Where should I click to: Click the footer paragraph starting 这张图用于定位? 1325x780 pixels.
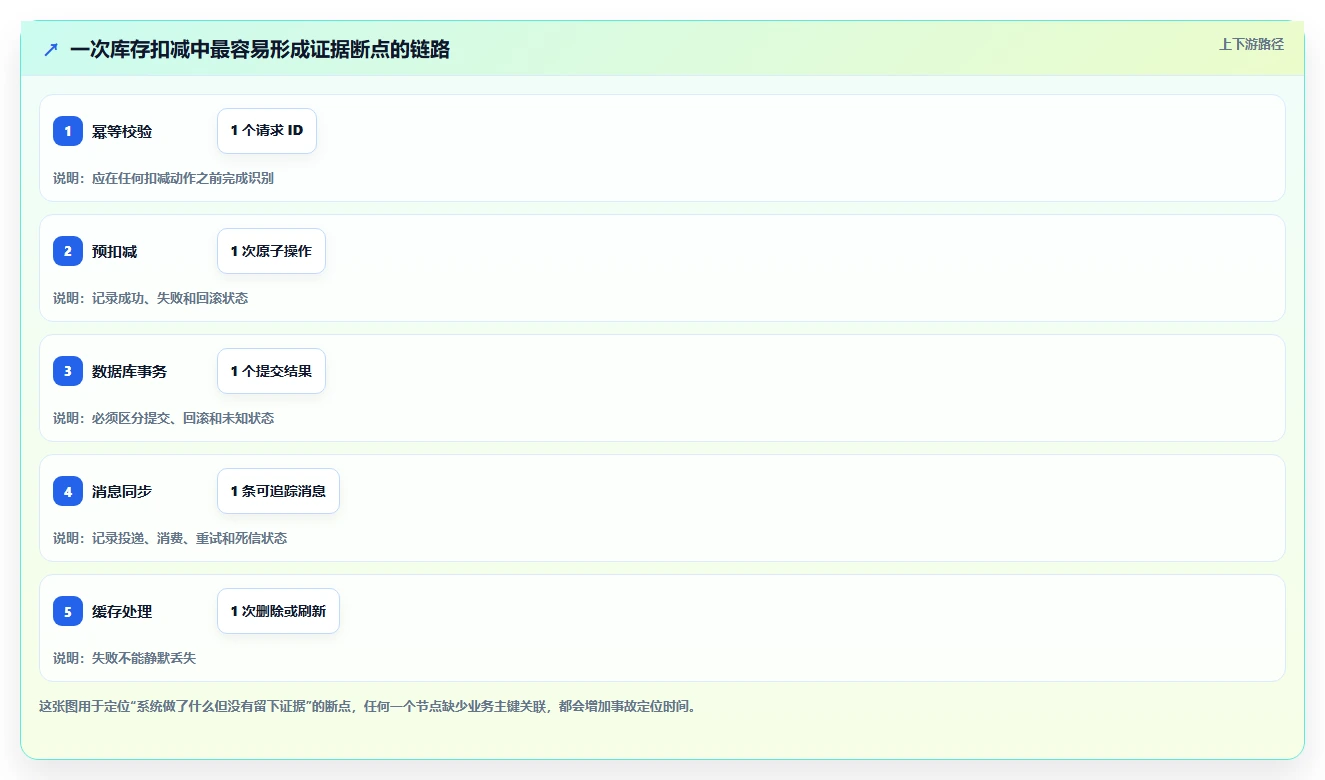367,706
